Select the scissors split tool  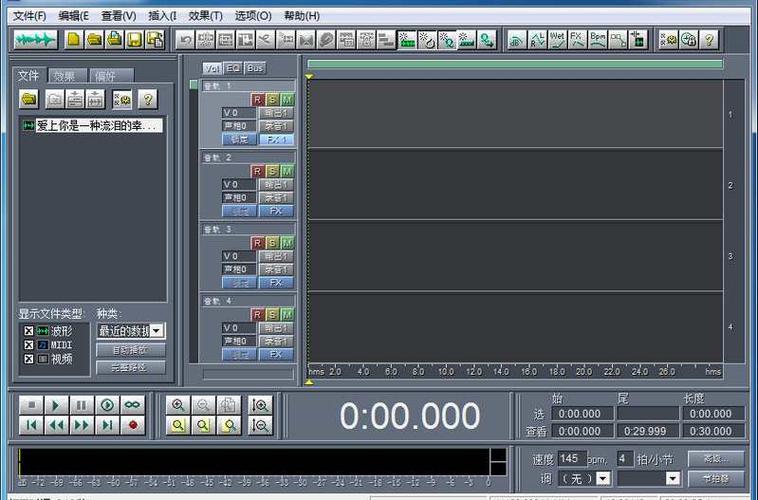point(265,40)
